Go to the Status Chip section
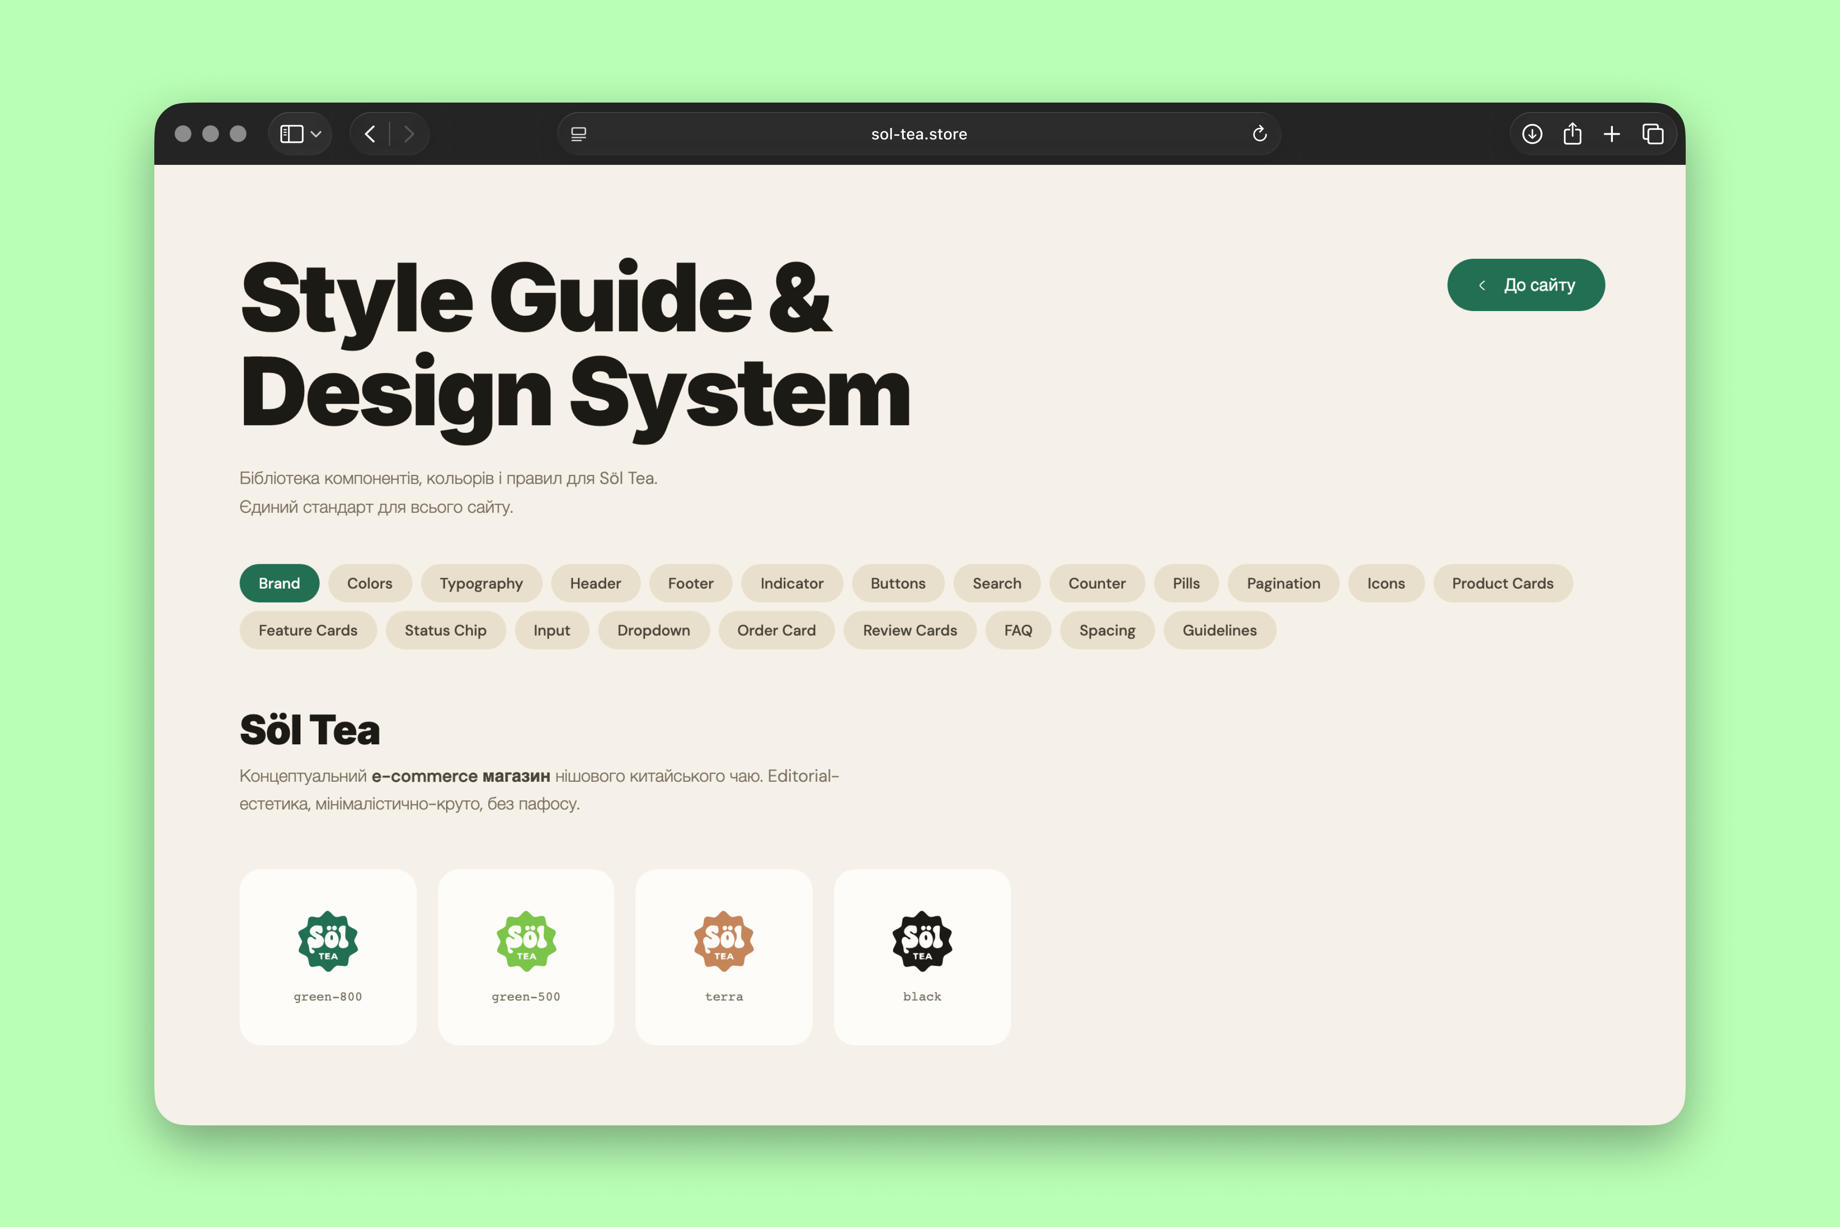The width and height of the screenshot is (1840, 1227). (x=445, y=630)
